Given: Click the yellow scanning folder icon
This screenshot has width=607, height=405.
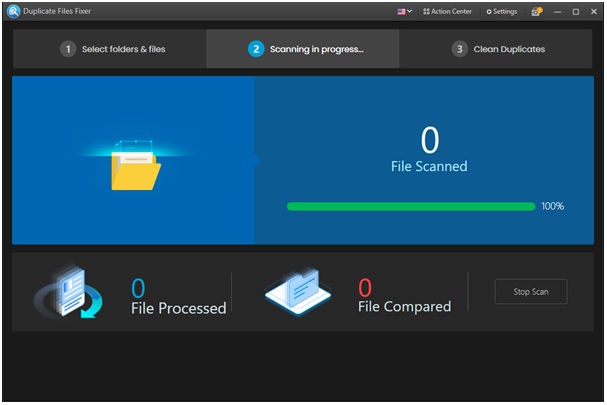Looking at the screenshot, I should pyautogui.click(x=135, y=166).
